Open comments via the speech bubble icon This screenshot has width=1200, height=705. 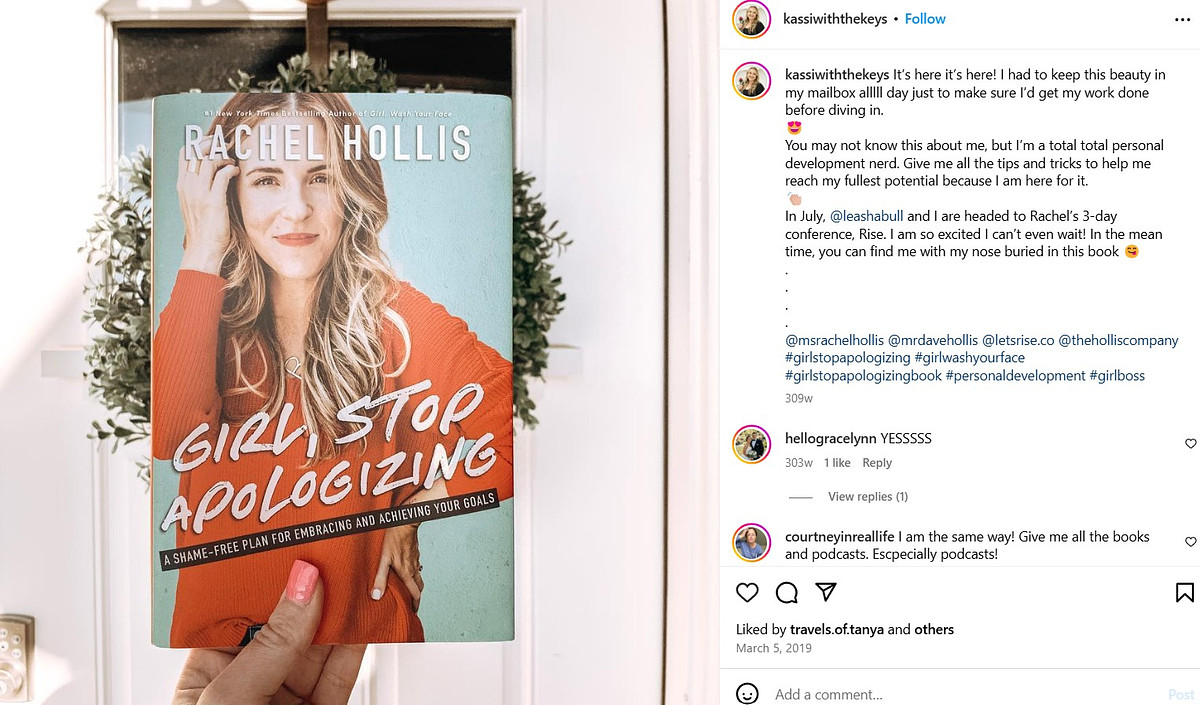coord(787,592)
